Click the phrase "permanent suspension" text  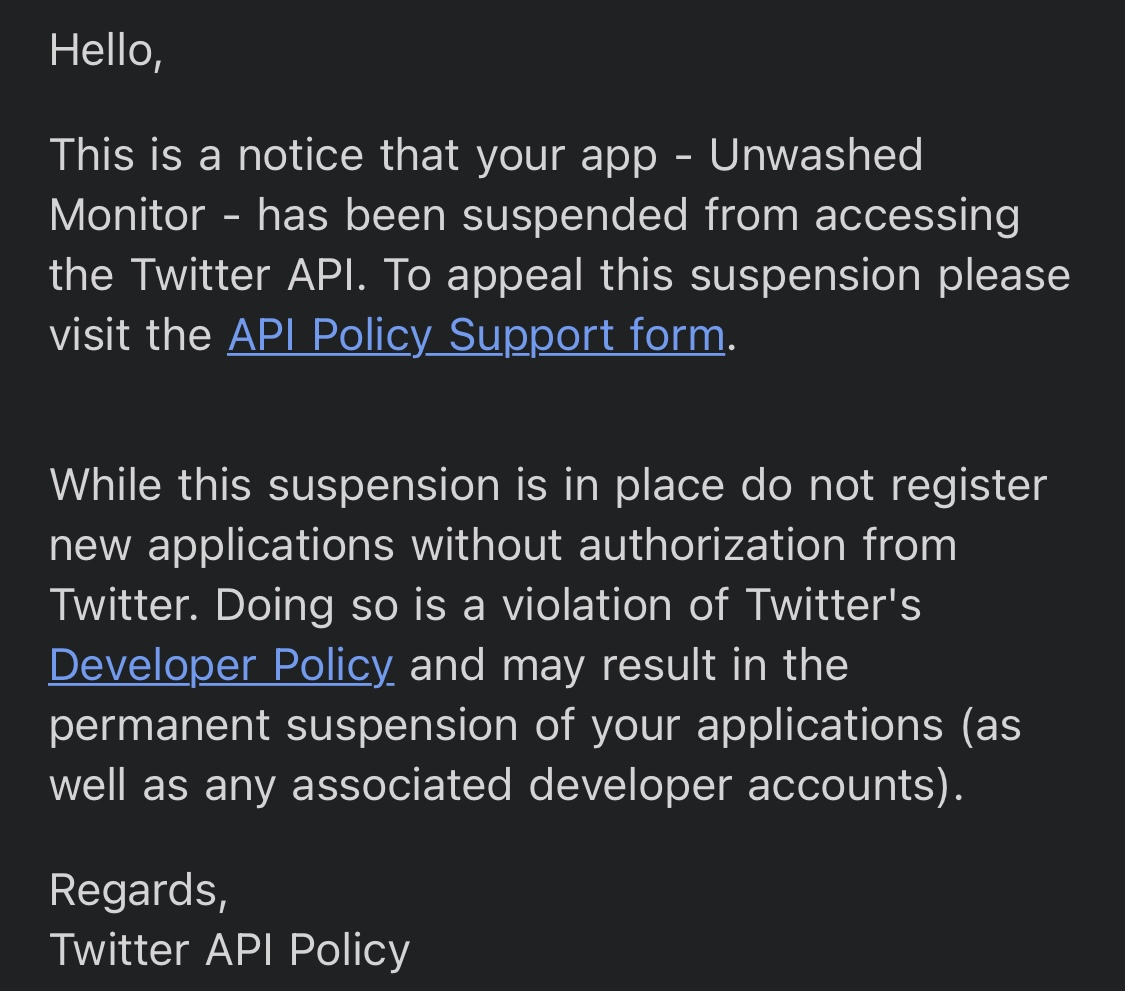(x=283, y=726)
